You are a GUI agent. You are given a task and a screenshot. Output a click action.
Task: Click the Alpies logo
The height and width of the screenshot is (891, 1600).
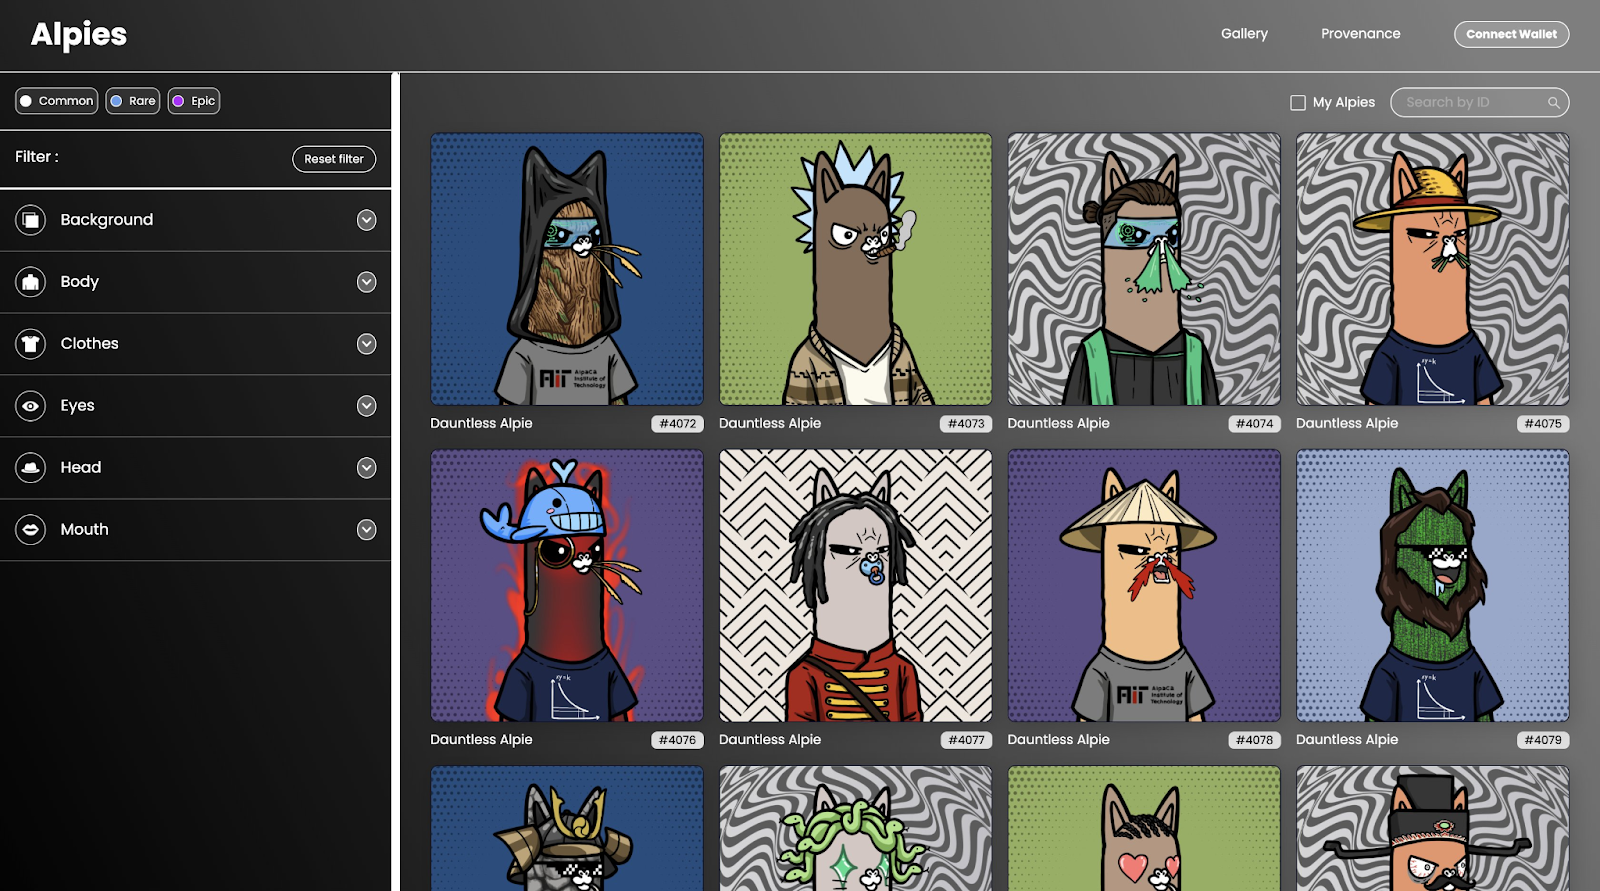(79, 35)
